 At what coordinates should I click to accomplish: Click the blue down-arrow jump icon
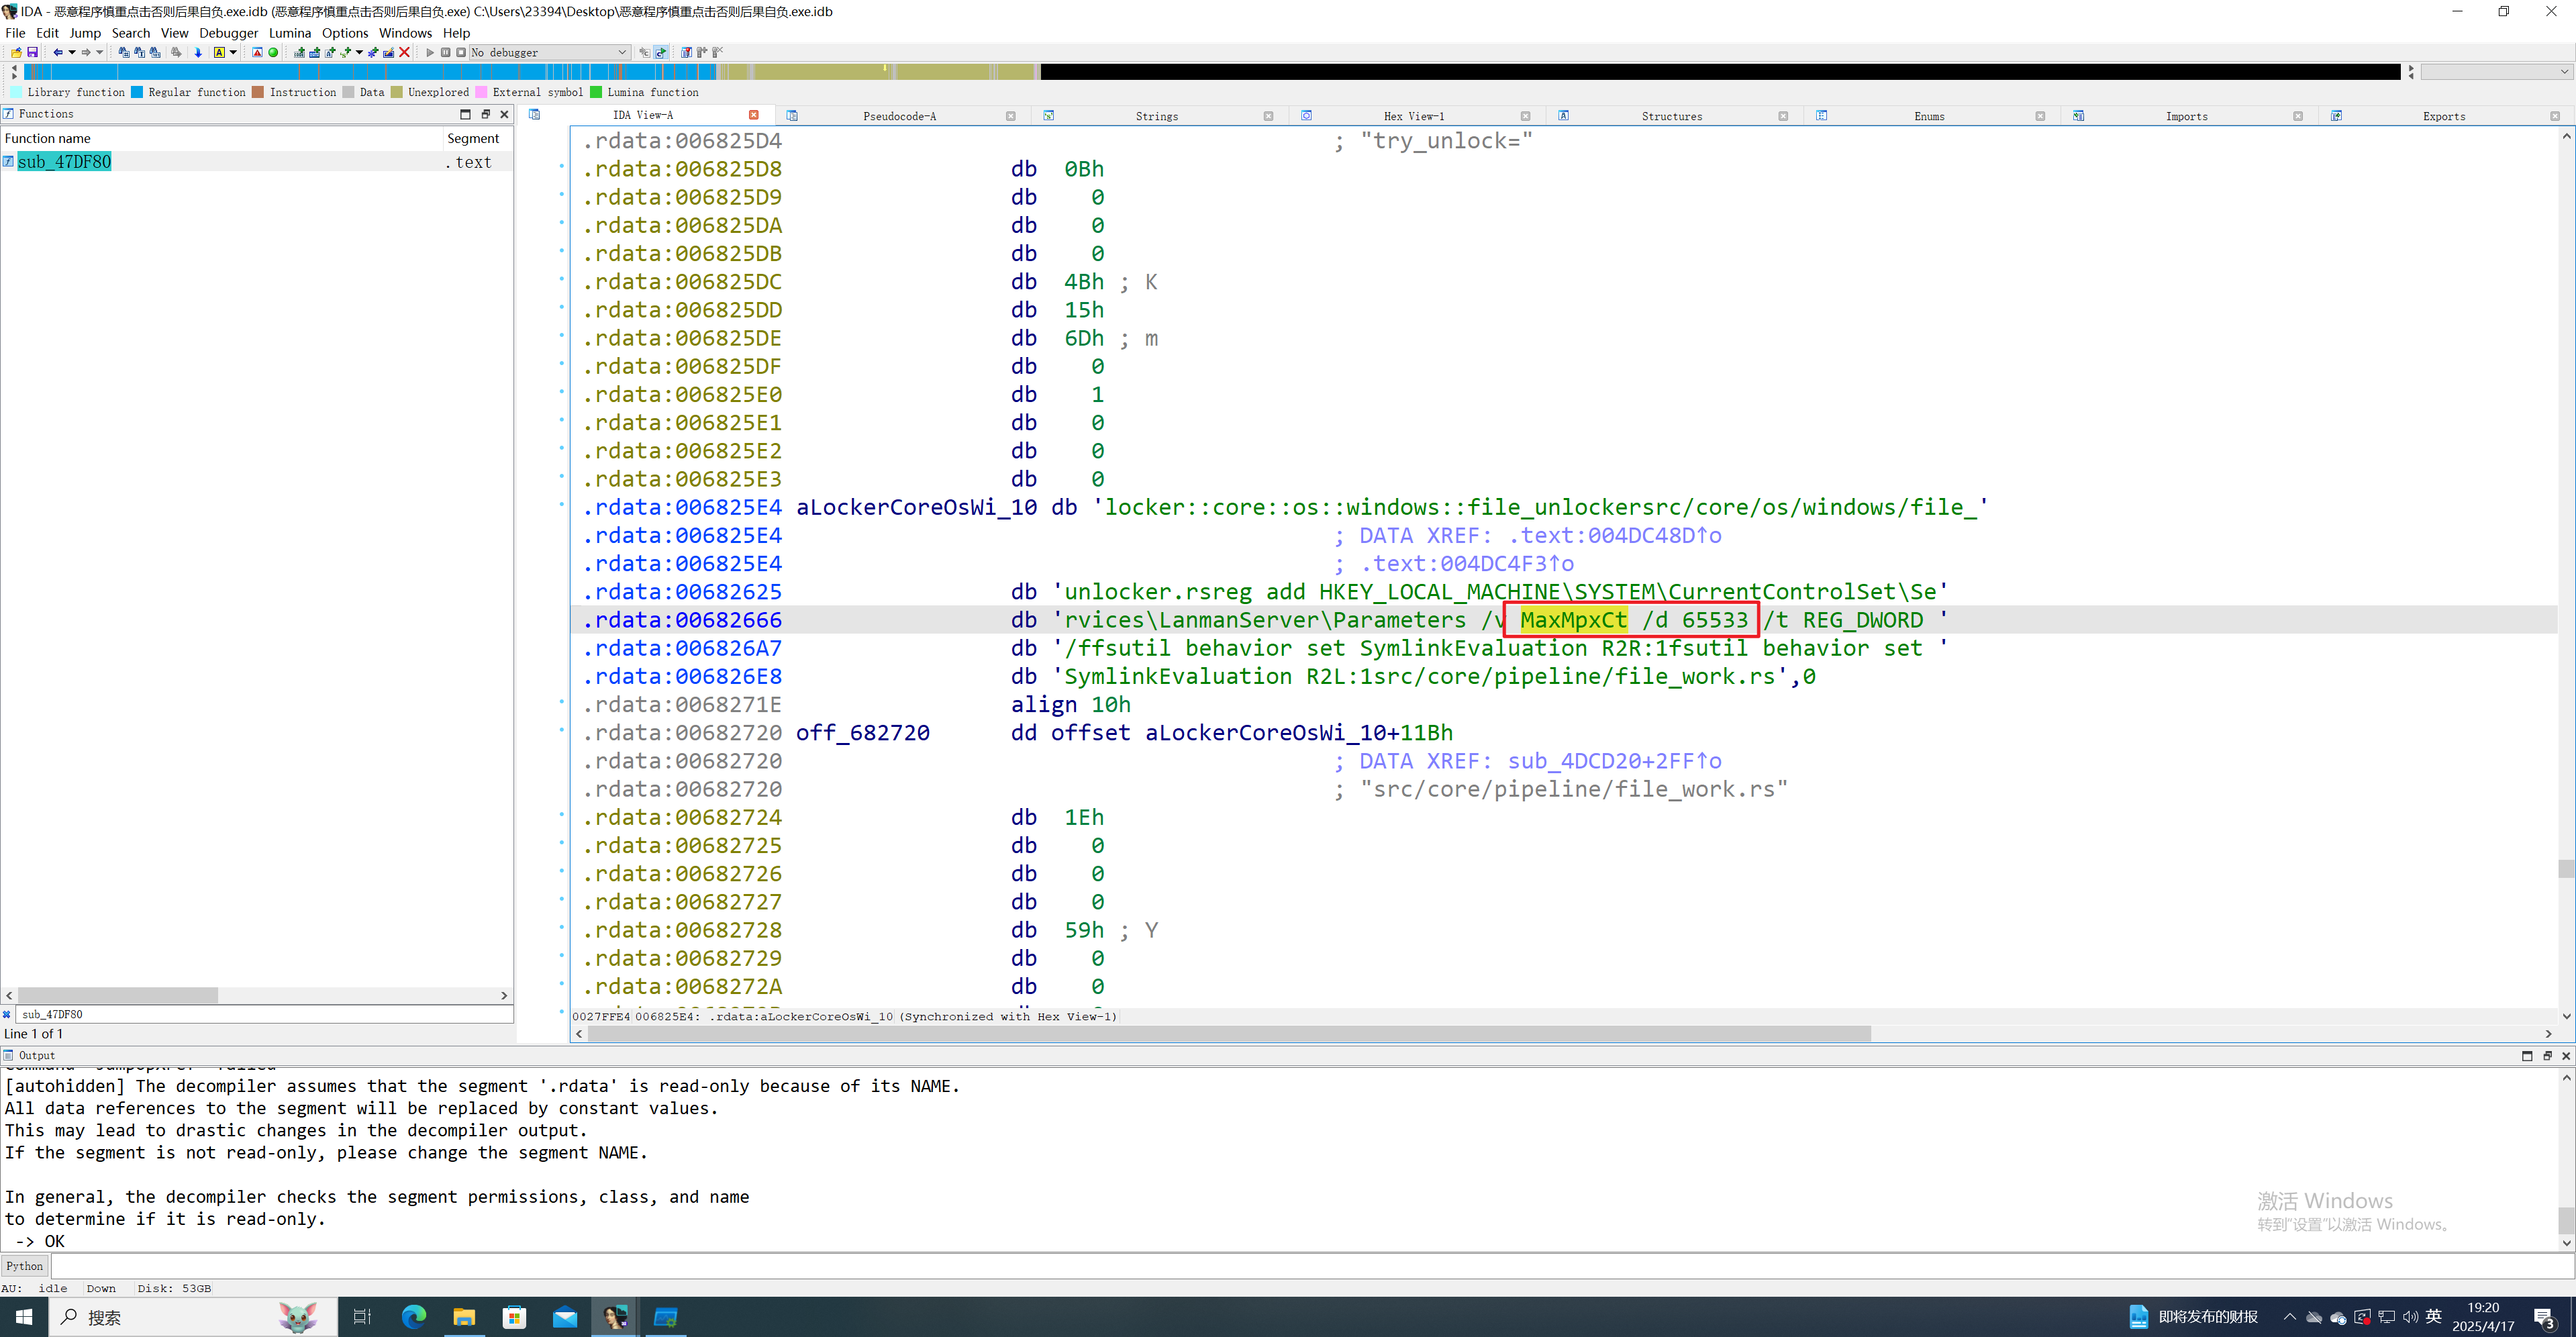pyautogui.click(x=198, y=52)
